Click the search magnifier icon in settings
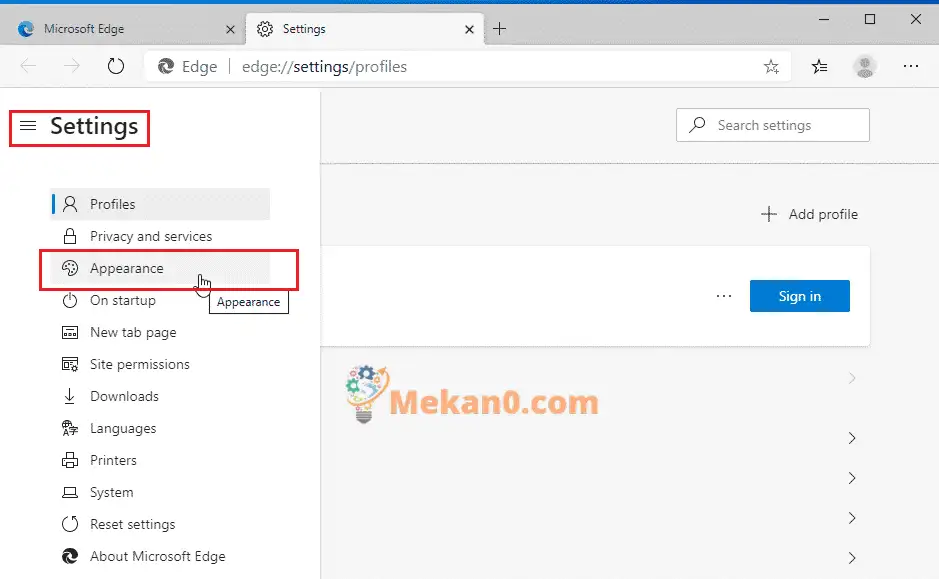The height and width of the screenshot is (579, 939). pos(697,125)
